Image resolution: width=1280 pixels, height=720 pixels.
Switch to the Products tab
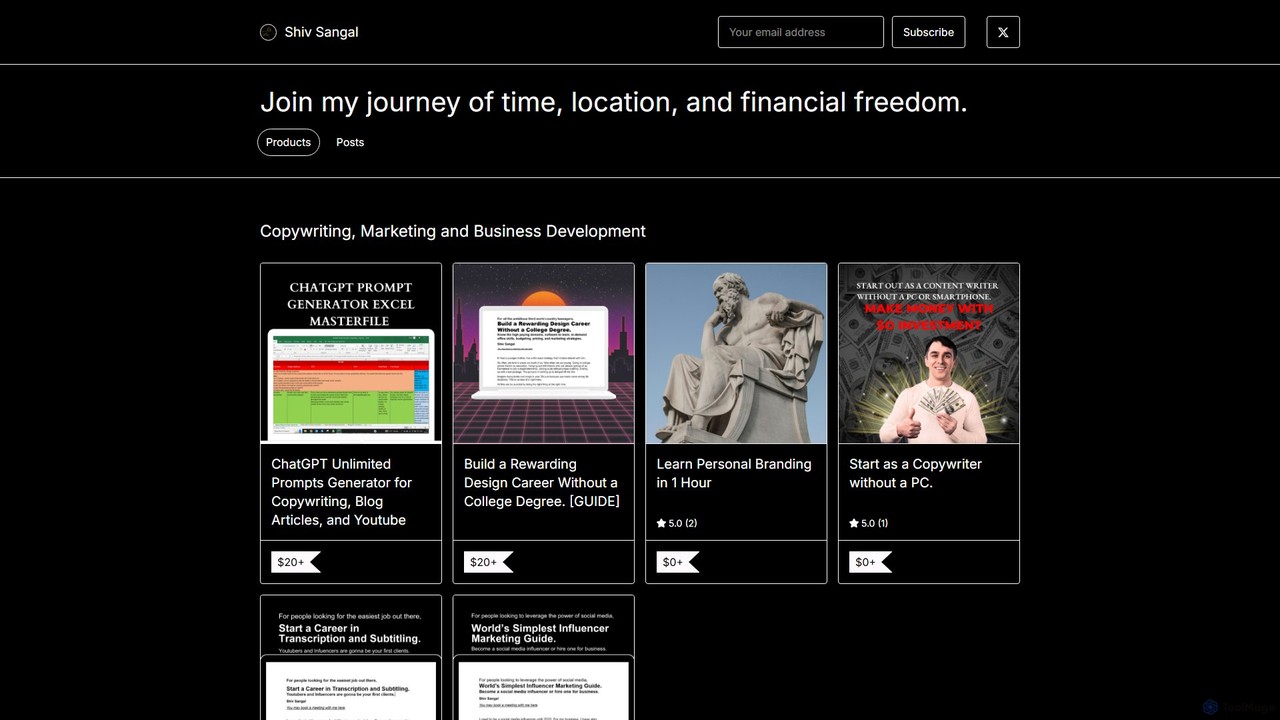coord(288,142)
